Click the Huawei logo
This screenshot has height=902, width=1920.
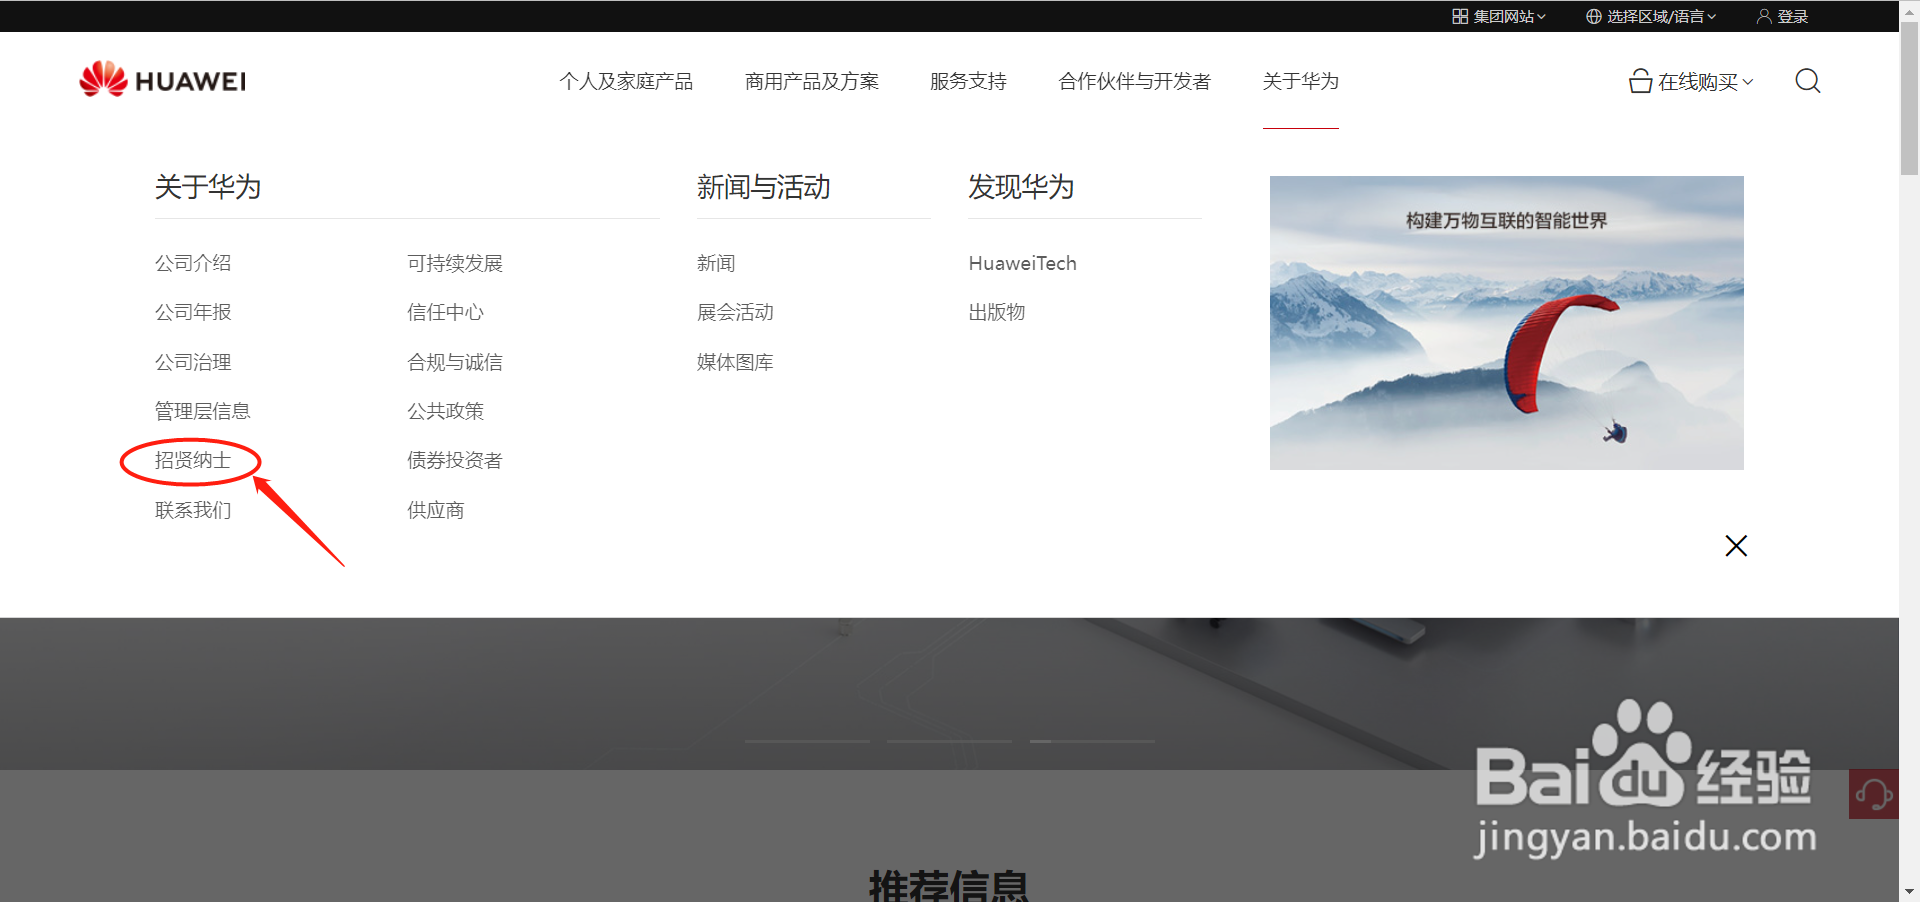[x=162, y=80]
